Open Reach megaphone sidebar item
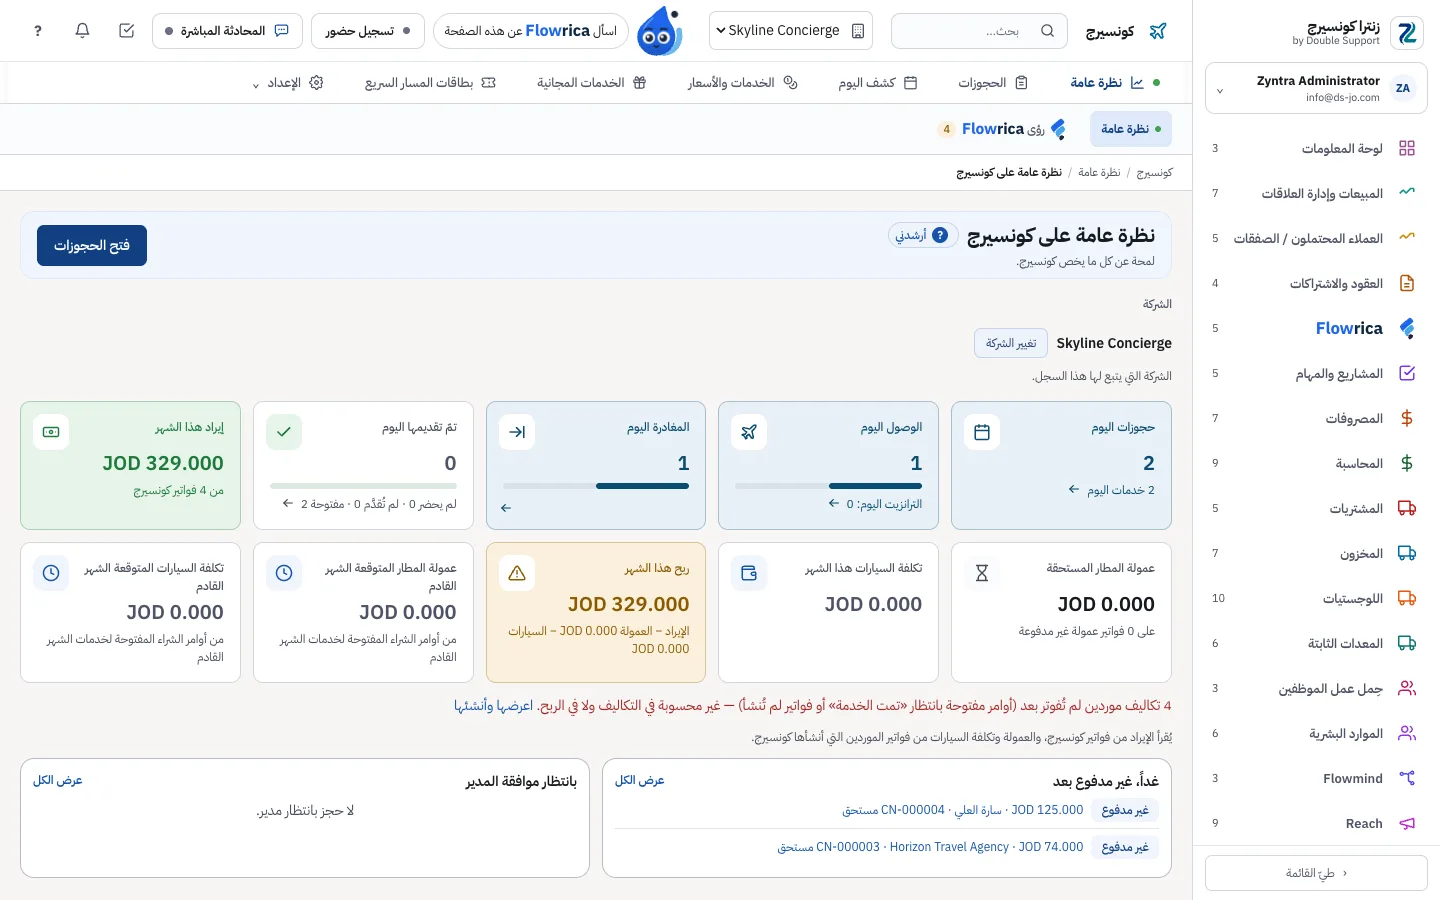 click(x=1316, y=823)
